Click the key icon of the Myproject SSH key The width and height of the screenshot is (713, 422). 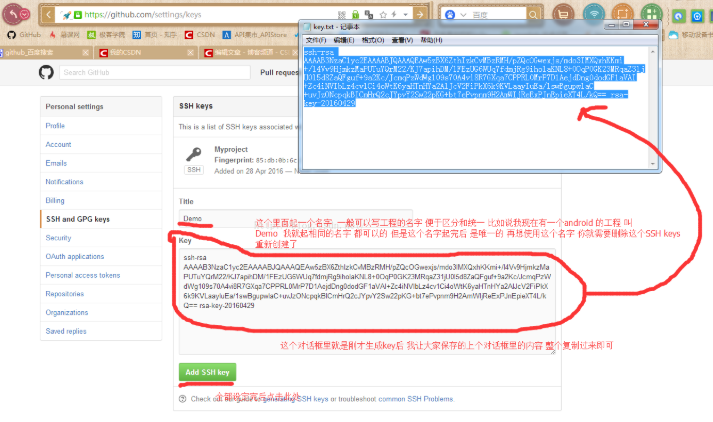click(194, 155)
